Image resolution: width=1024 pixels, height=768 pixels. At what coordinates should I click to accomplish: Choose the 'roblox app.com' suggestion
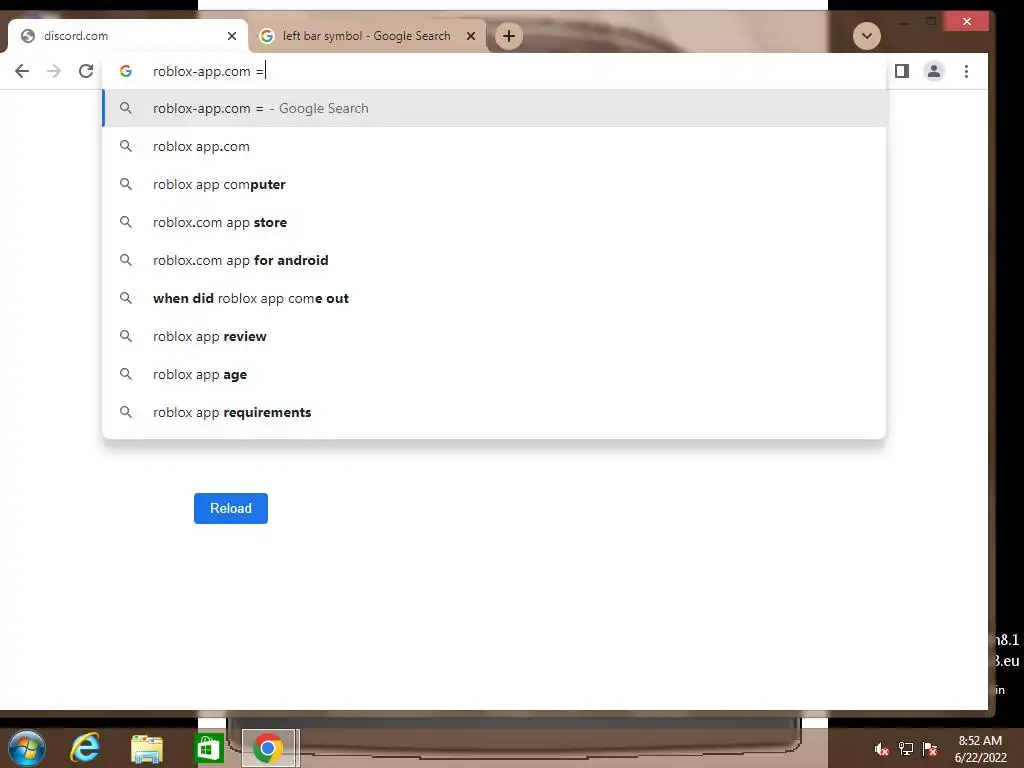tap(494, 146)
